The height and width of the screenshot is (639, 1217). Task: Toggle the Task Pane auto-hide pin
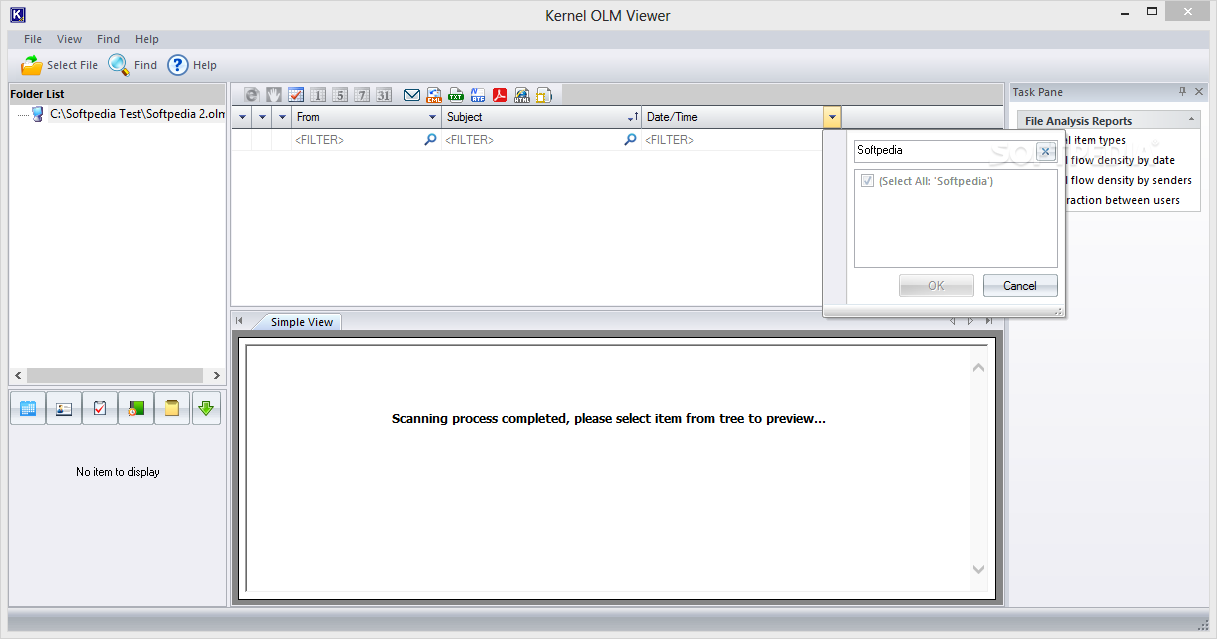tap(1182, 92)
